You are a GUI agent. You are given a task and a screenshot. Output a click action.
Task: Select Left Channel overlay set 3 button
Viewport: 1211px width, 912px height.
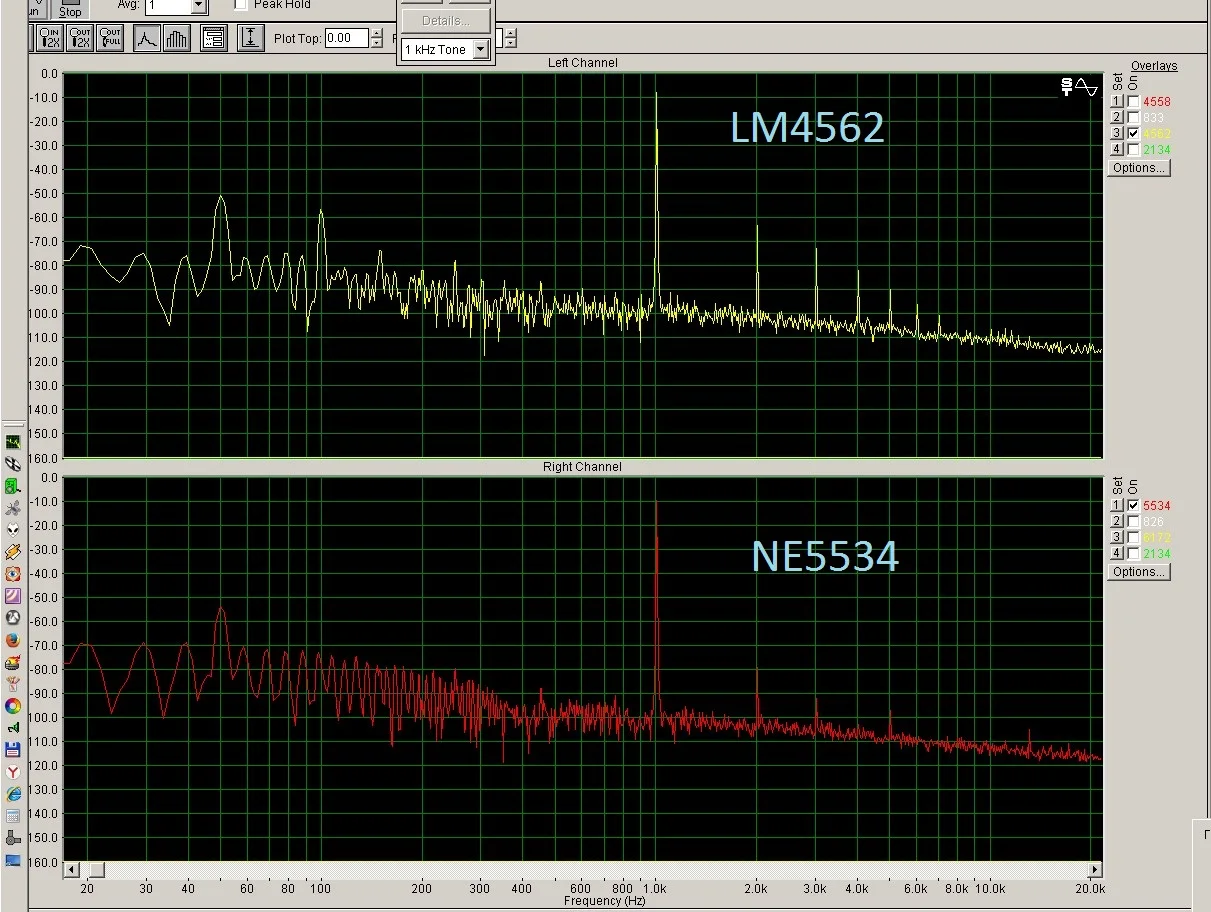[x=1117, y=133]
